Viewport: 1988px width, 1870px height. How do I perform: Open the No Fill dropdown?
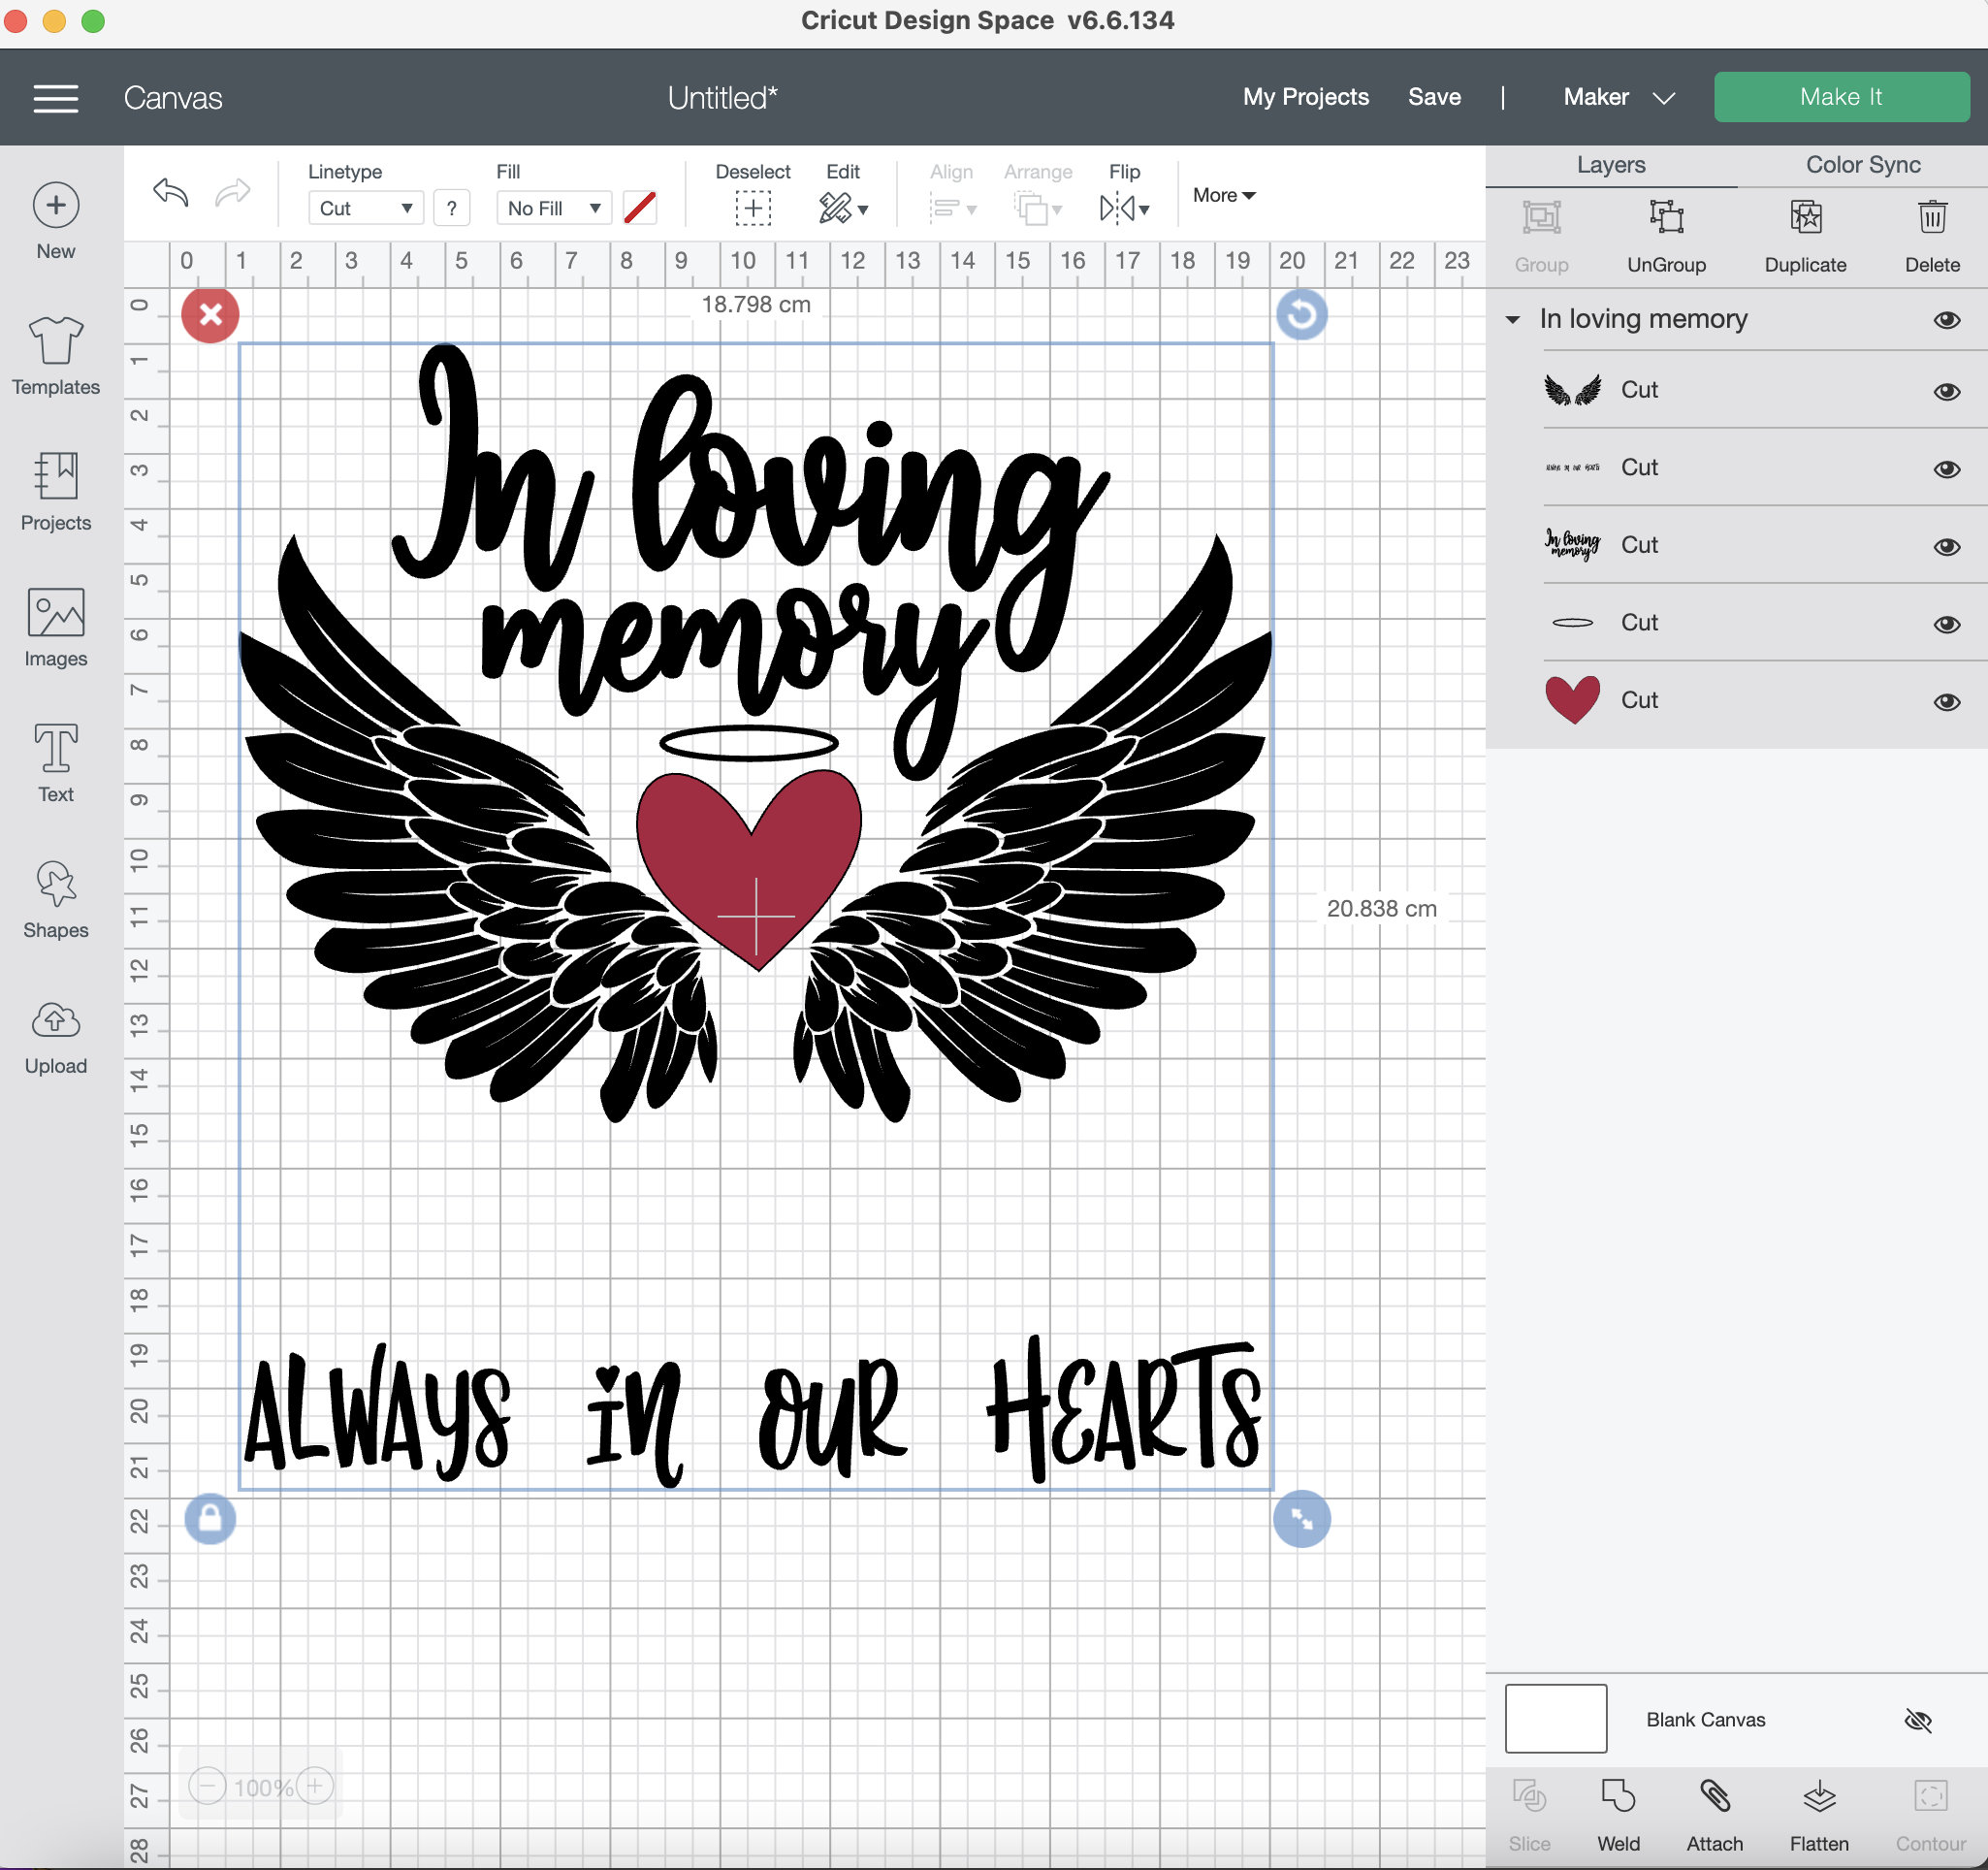point(553,208)
